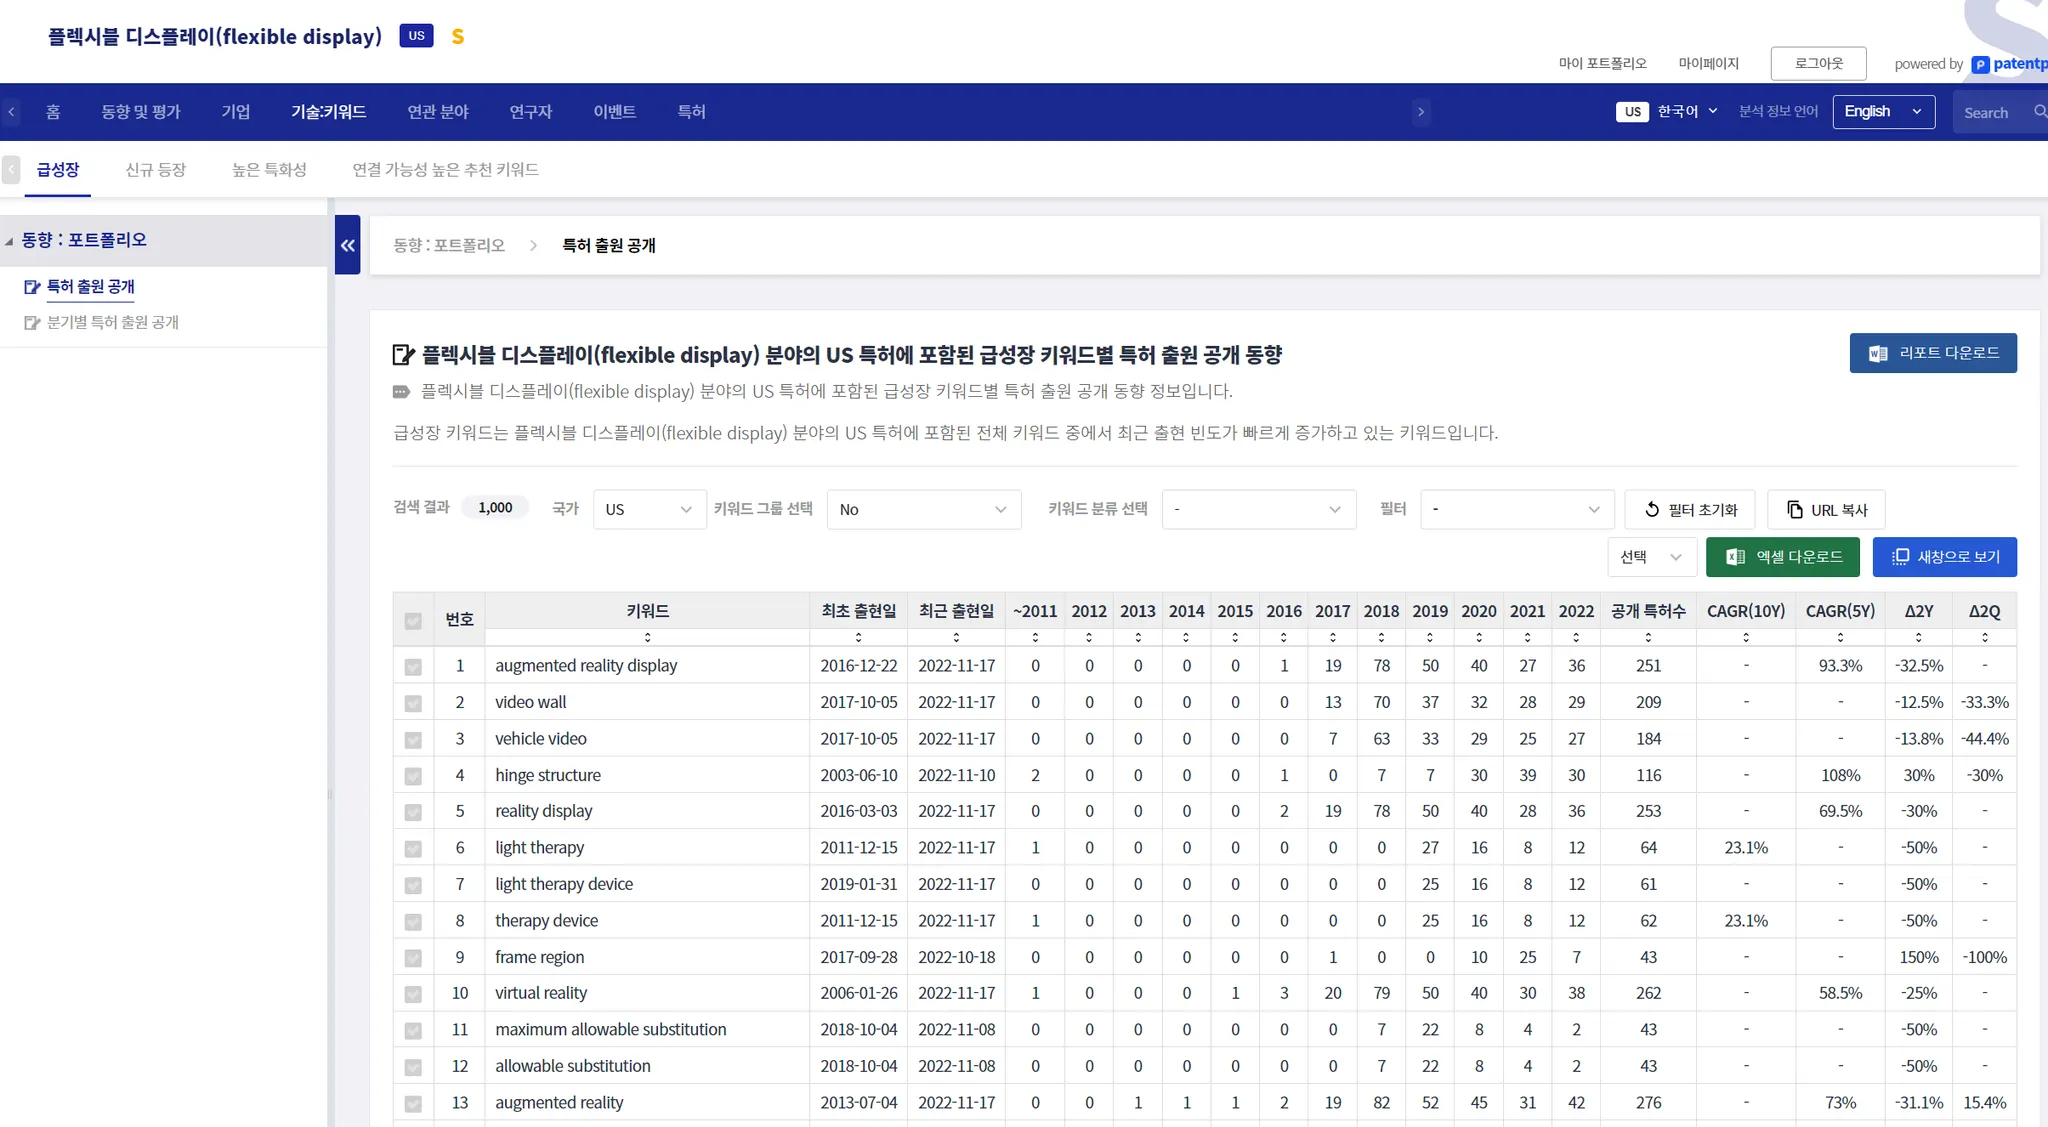This screenshot has height=1127, width=2048.
Task: Click 리포트 다운로드 button
Action: click(x=1932, y=353)
